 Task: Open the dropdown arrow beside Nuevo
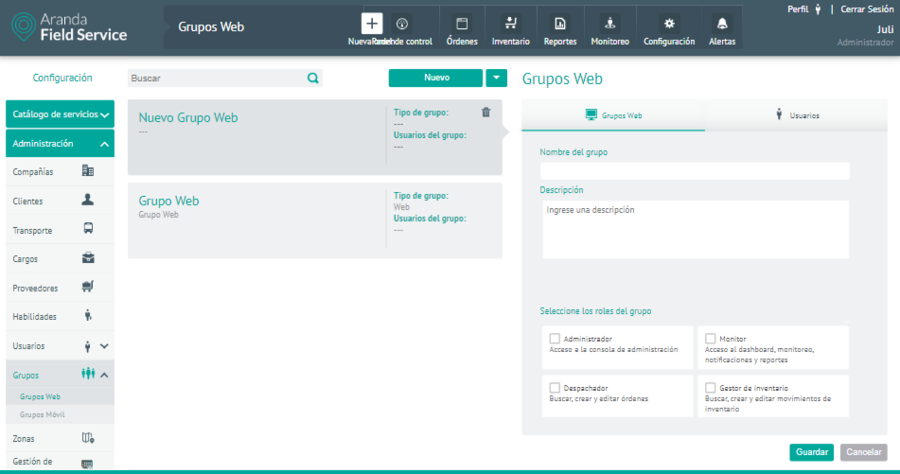click(496, 78)
